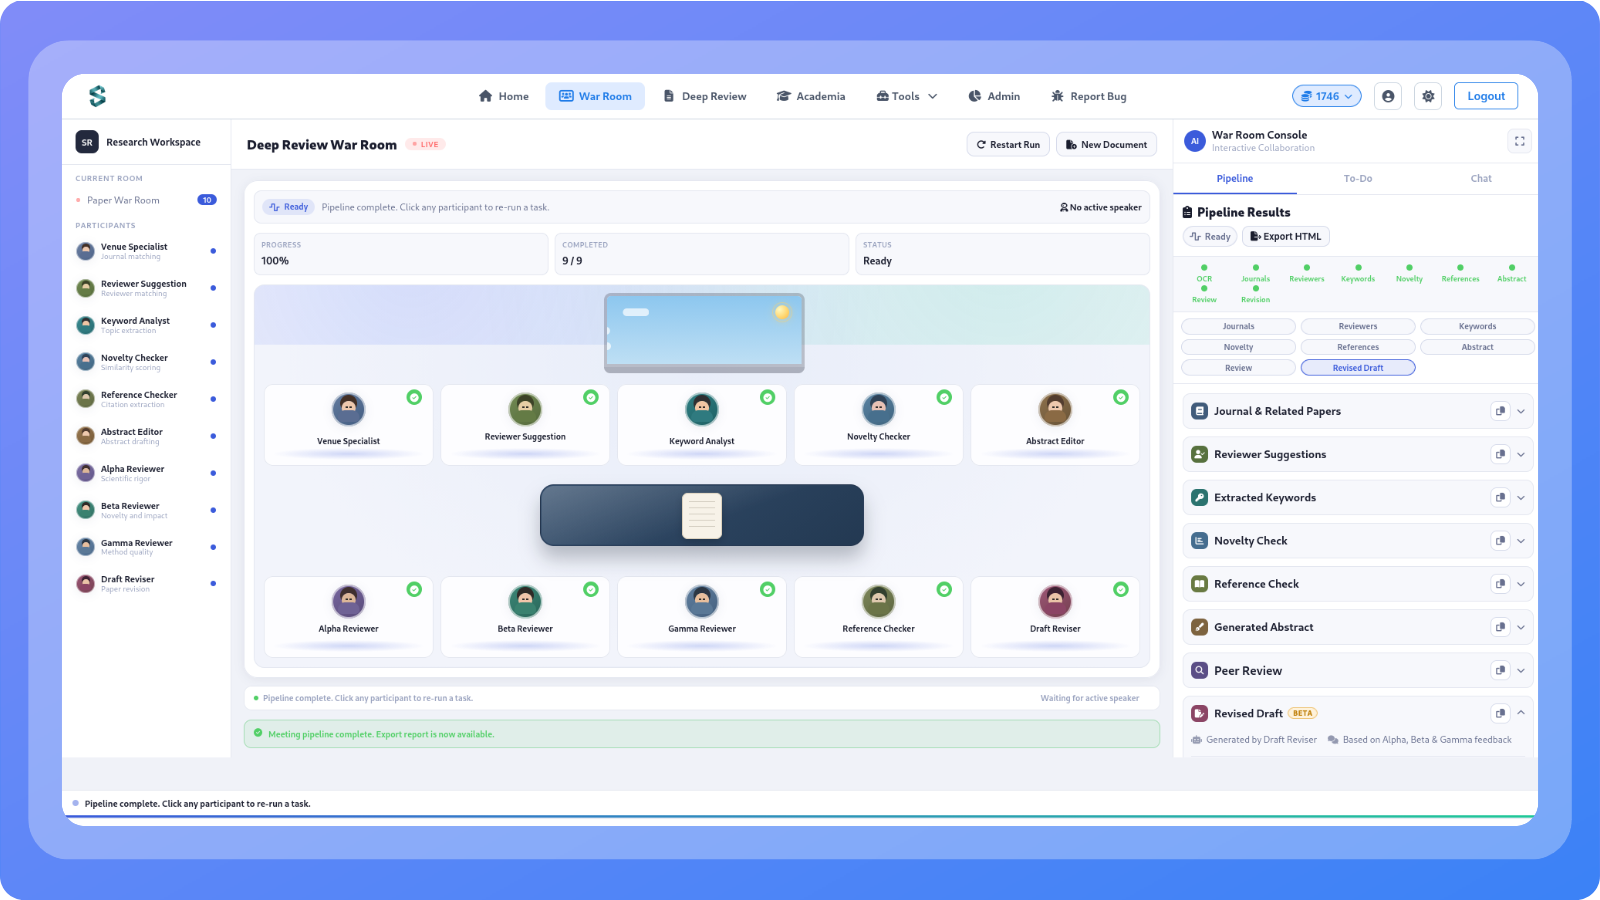
Task: Click the AI console avatar icon
Action: [1194, 141]
